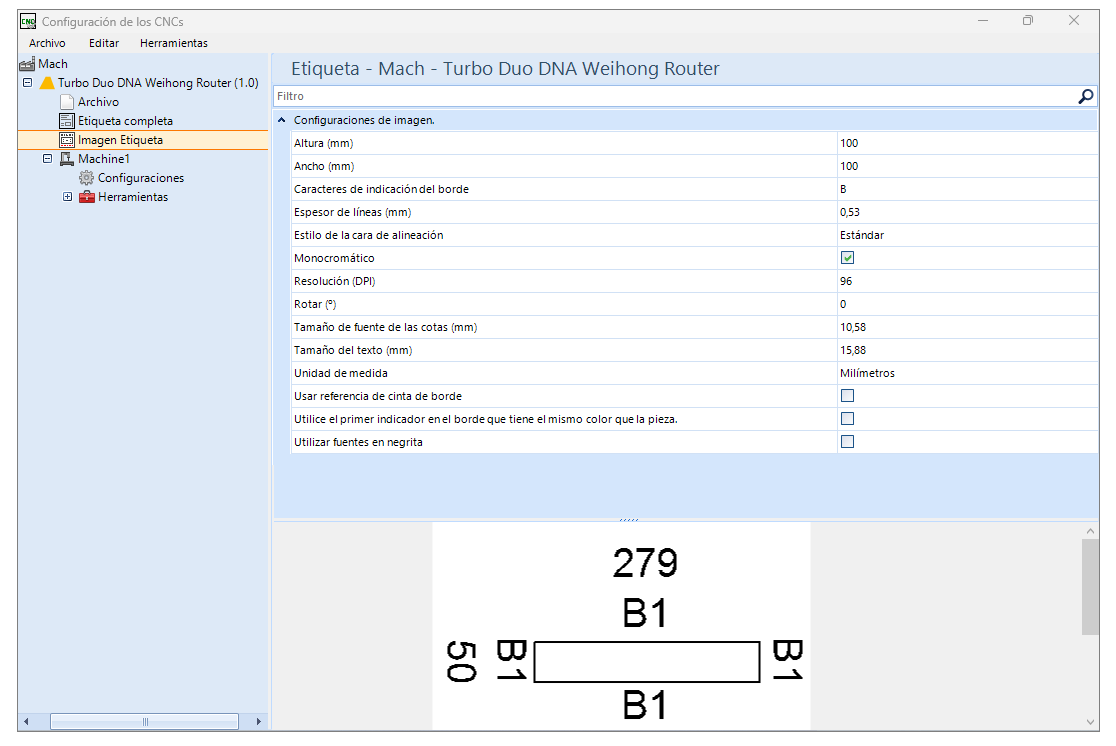Image resolution: width=1116 pixels, height=746 pixels.
Task: Click the preview vertical scrollbar thumb
Action: [1090, 587]
